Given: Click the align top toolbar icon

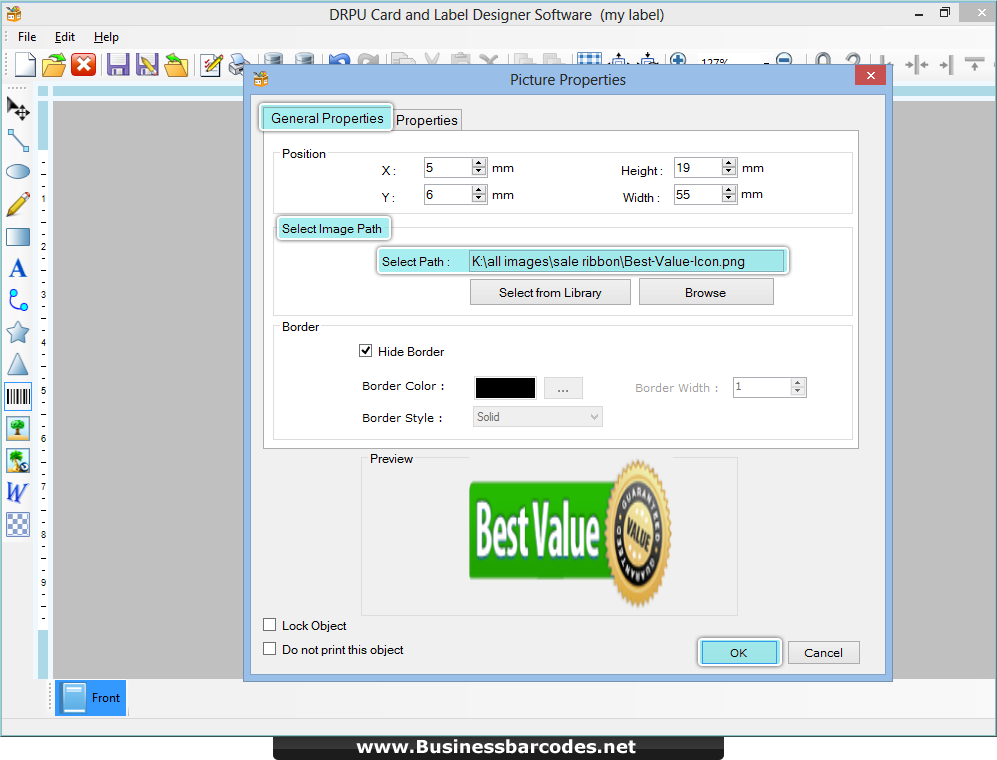Looking at the screenshot, I should pyautogui.click(x=974, y=64).
